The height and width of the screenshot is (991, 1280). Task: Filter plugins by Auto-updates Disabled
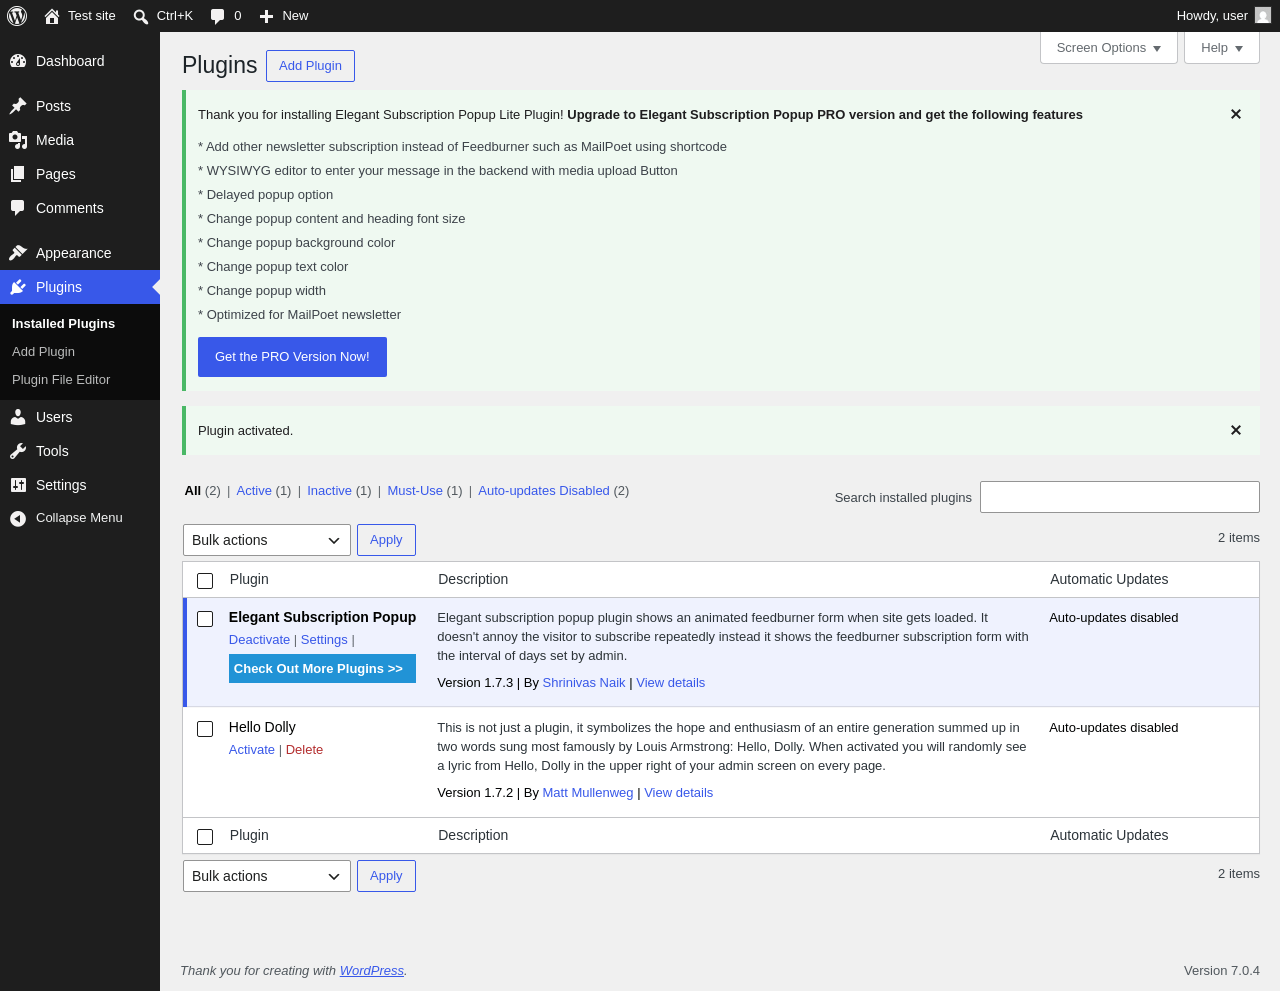pos(544,491)
